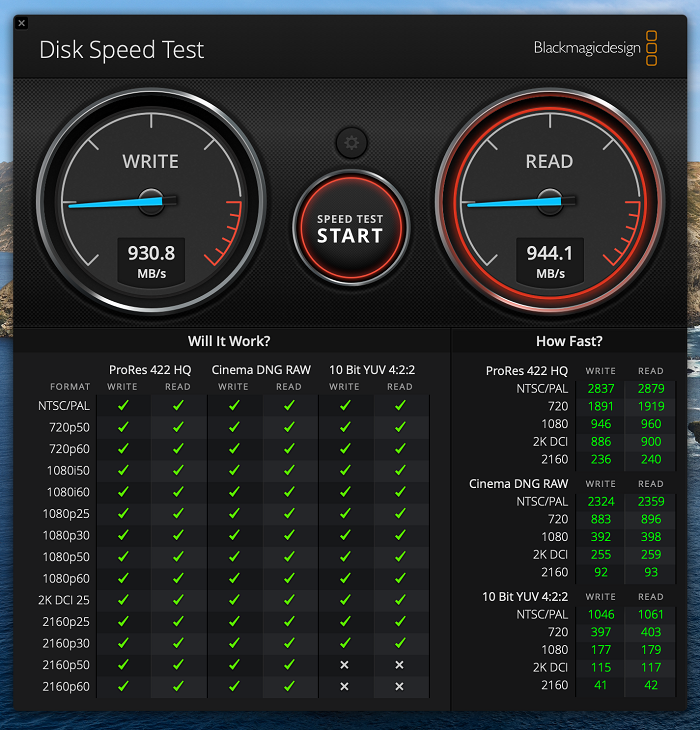This screenshot has width=700, height=730.
Task: Click the 10 Bit YUV read X mark for 2160p50
Action: (x=399, y=665)
